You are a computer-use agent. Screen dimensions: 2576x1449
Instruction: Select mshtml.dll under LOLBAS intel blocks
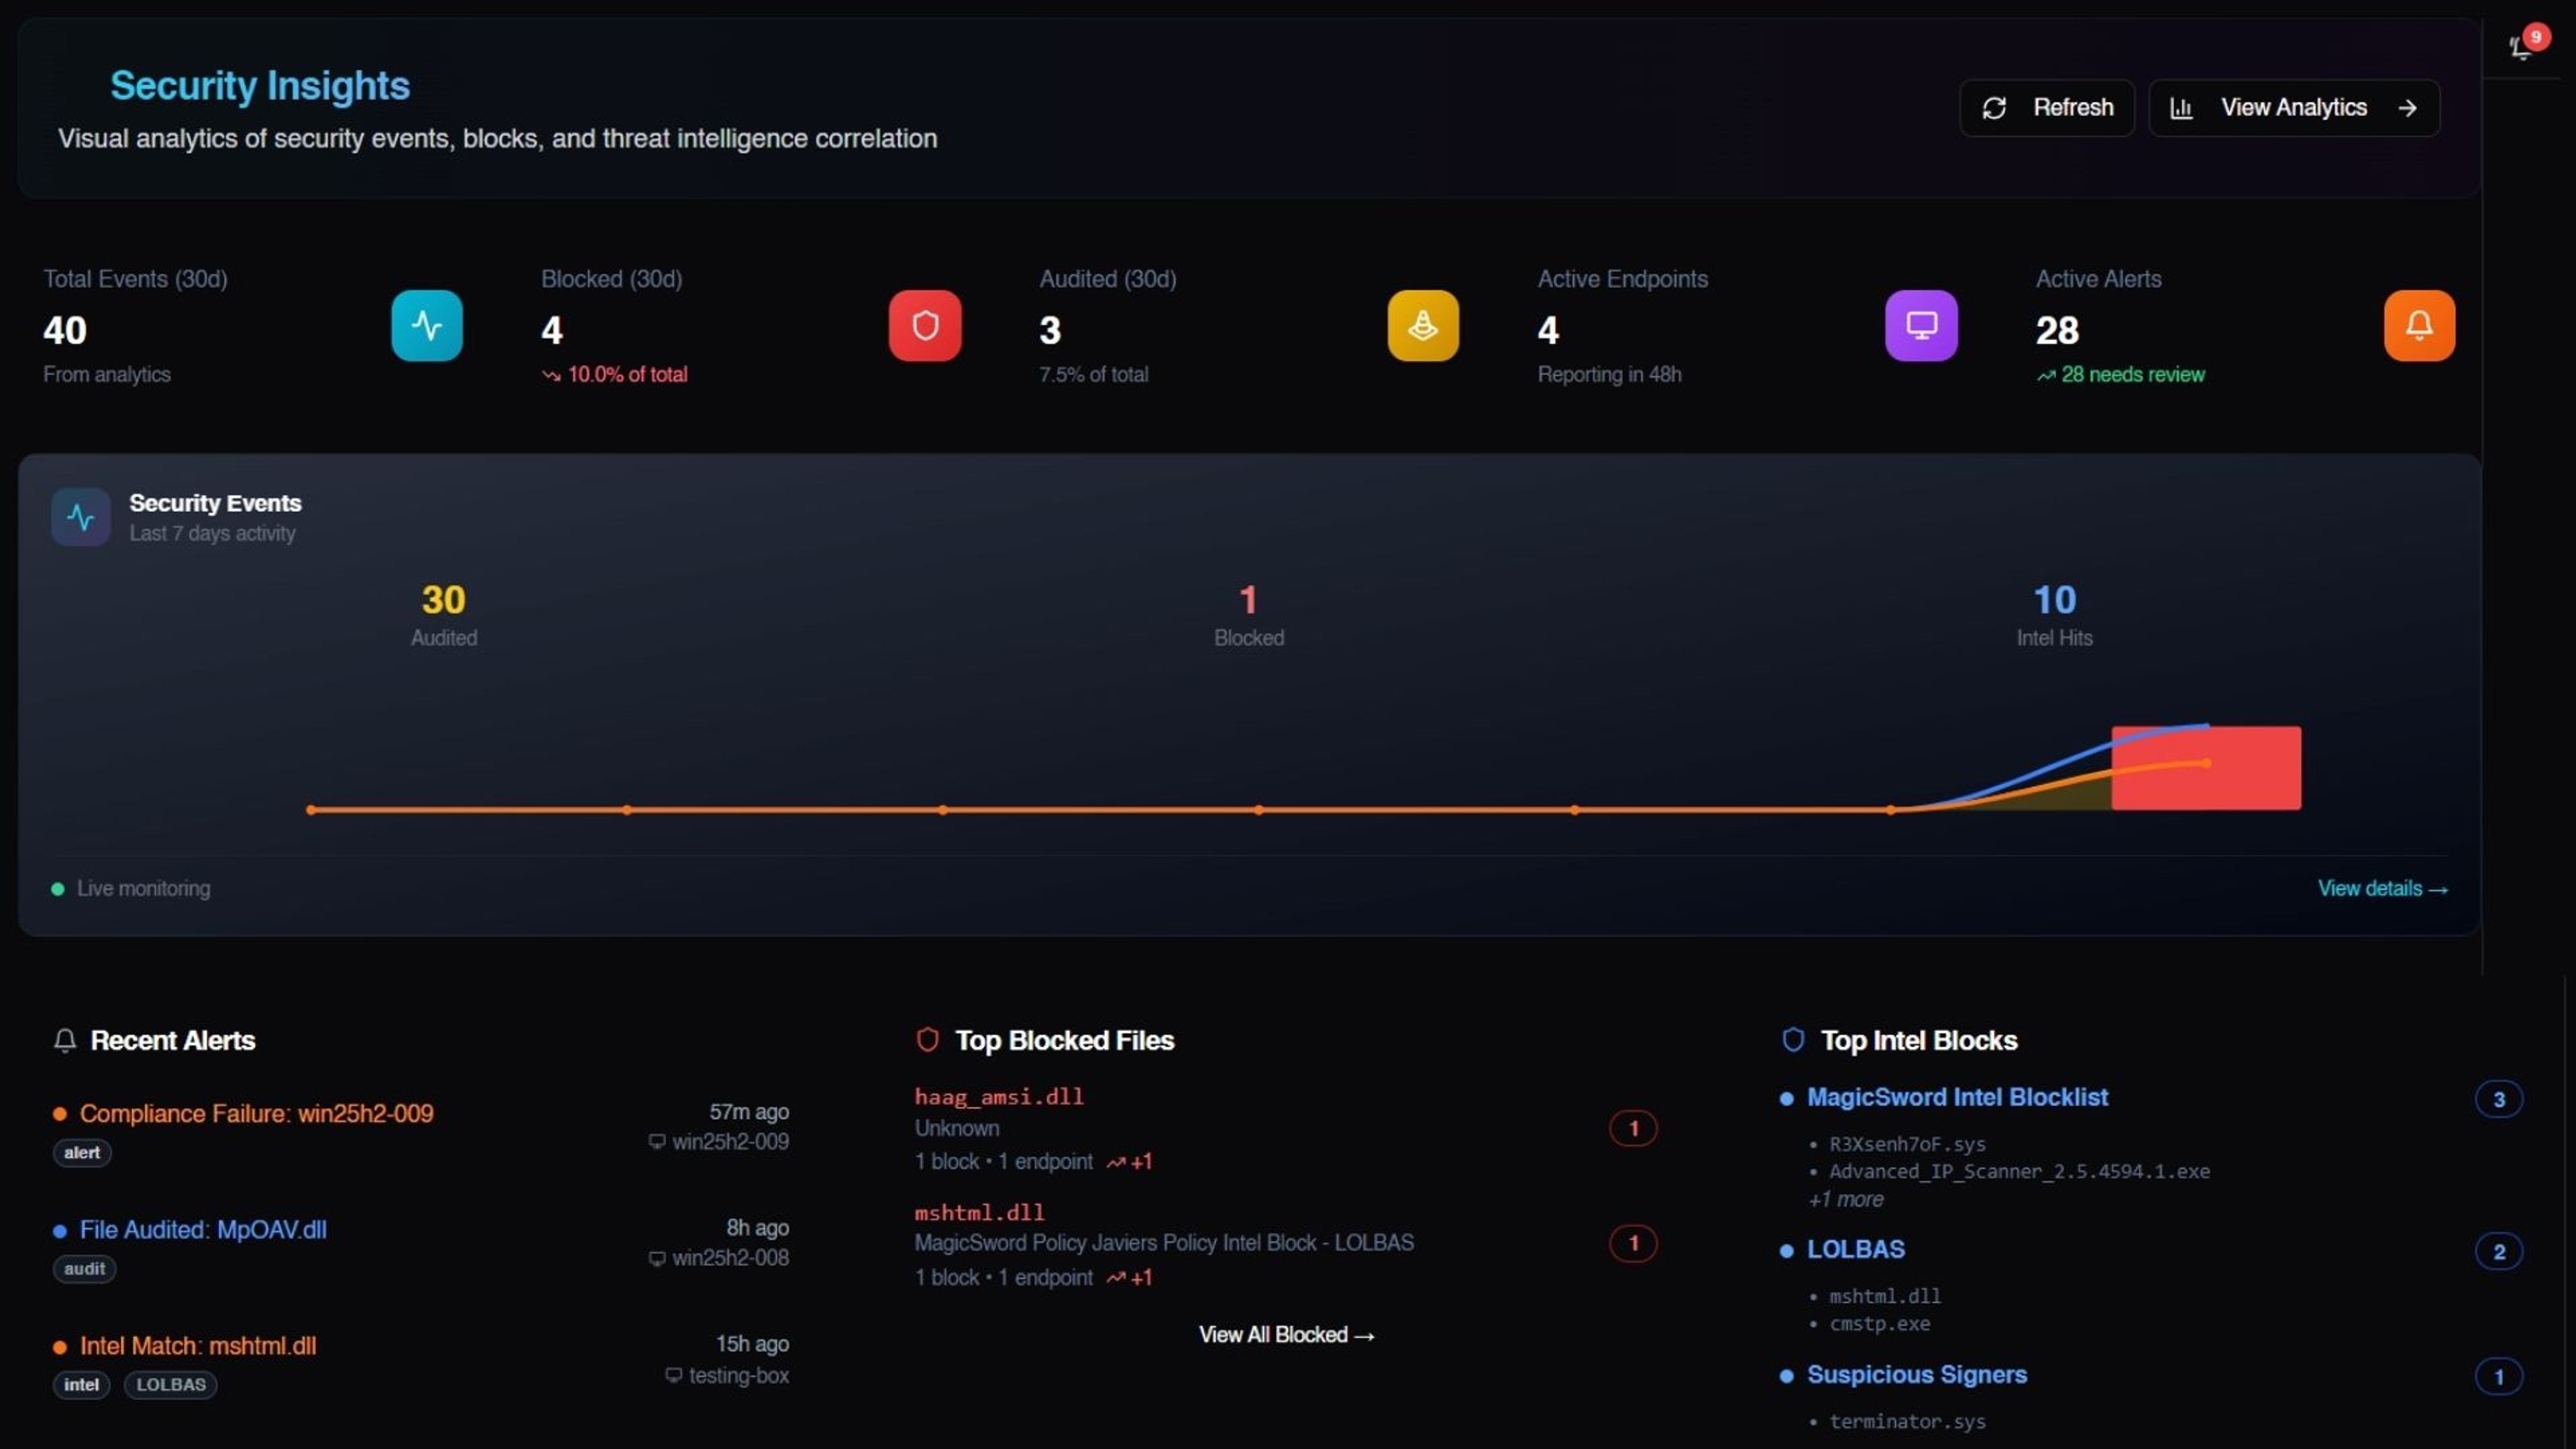click(x=1884, y=1296)
